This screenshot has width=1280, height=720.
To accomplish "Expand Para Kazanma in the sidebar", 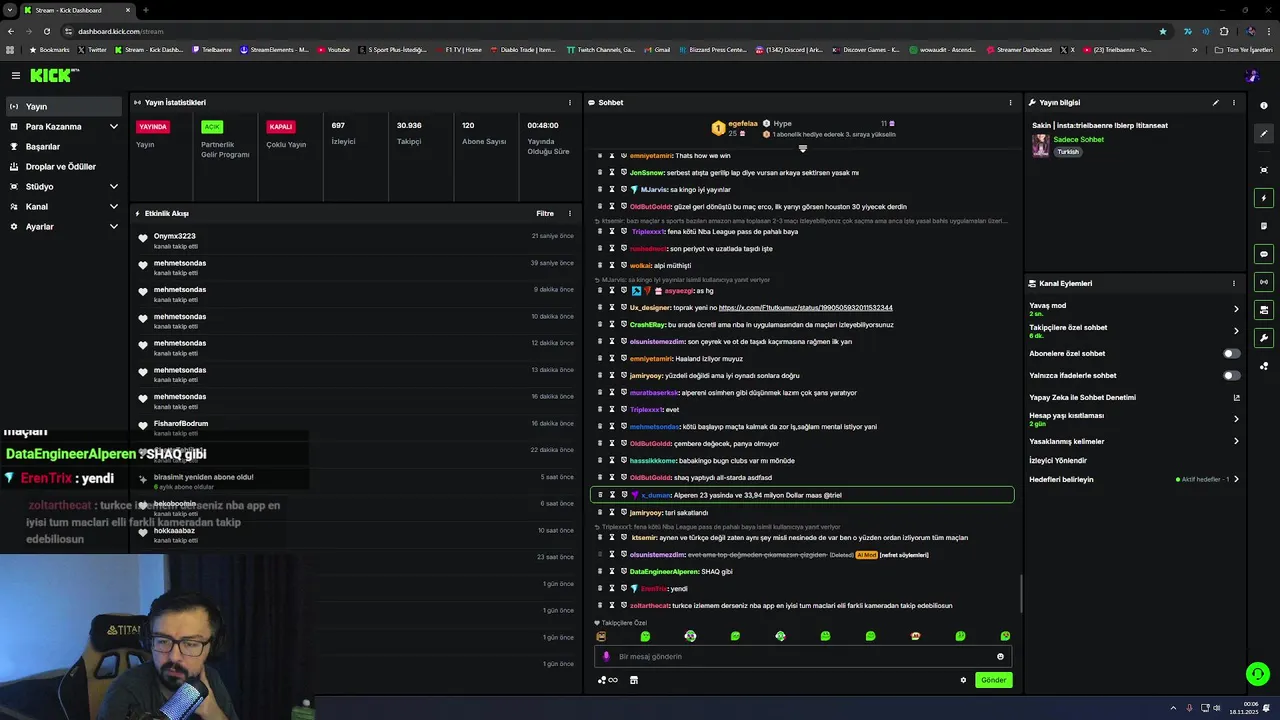I will point(64,127).
